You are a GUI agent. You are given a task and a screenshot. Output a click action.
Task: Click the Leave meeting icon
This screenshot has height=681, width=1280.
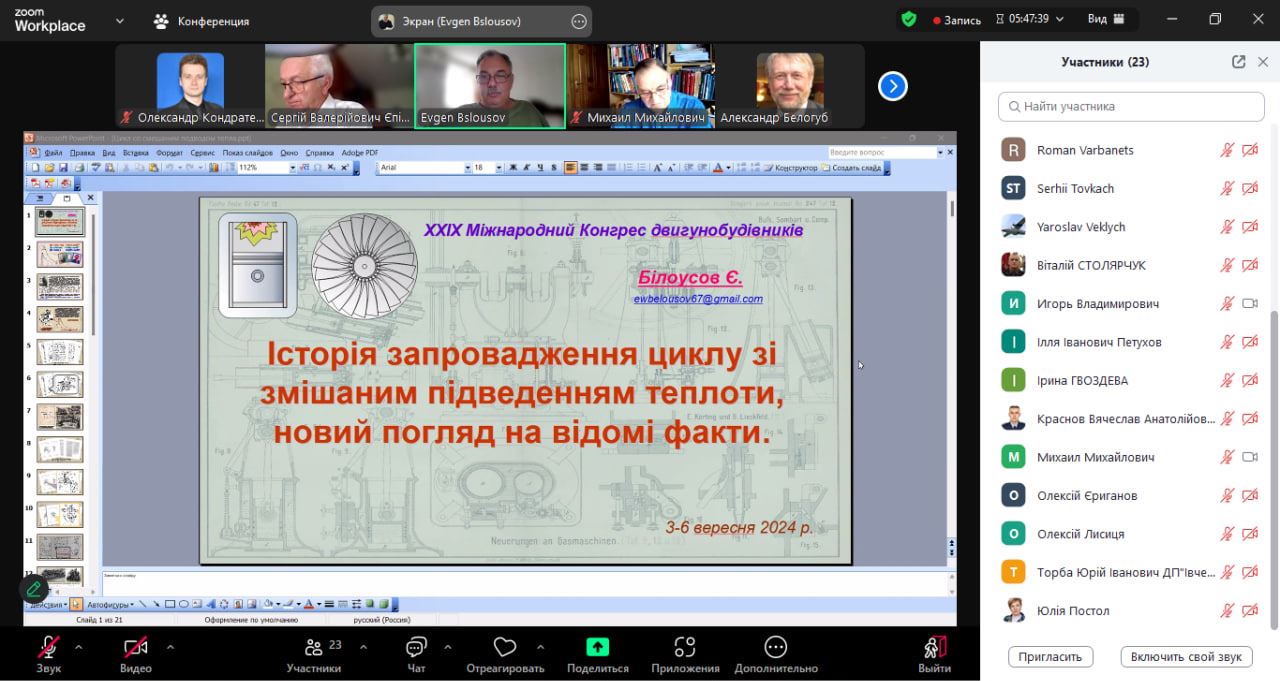935,647
